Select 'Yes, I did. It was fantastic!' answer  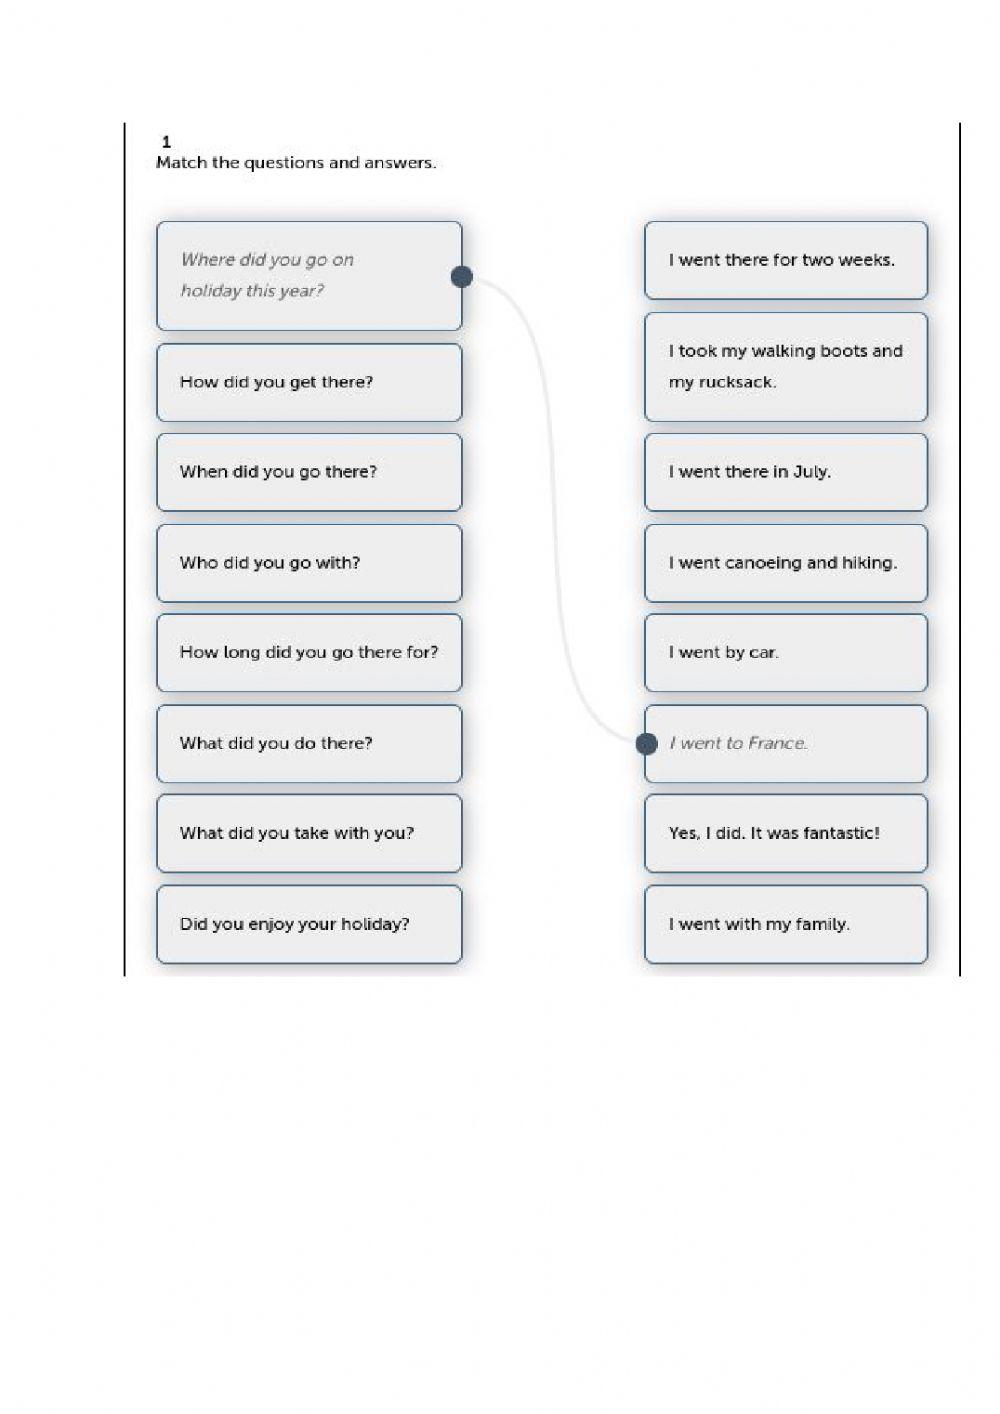[786, 833]
